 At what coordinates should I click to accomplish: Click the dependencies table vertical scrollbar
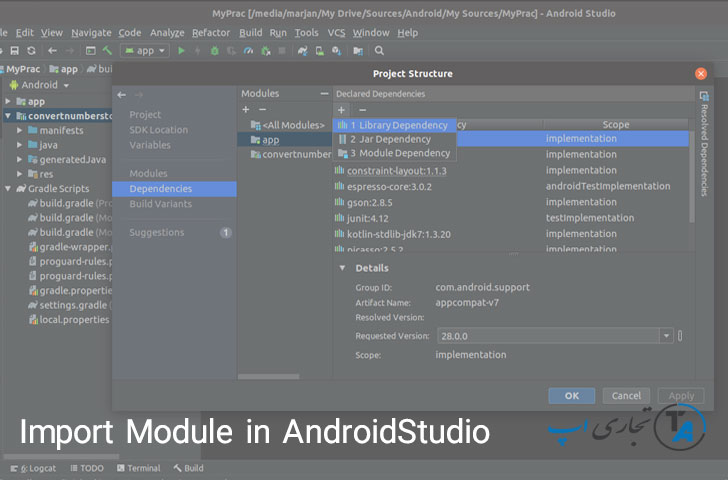[x=692, y=176]
